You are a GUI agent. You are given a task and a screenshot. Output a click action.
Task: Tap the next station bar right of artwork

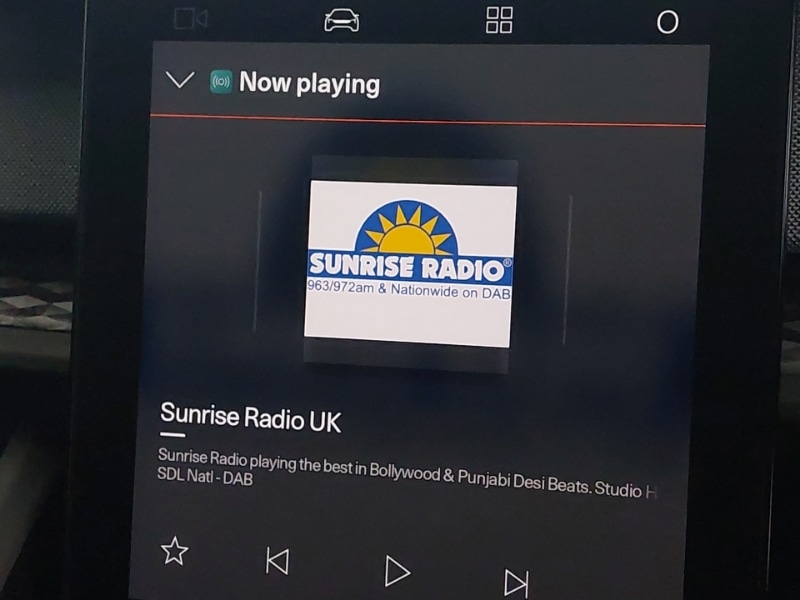[568, 270]
